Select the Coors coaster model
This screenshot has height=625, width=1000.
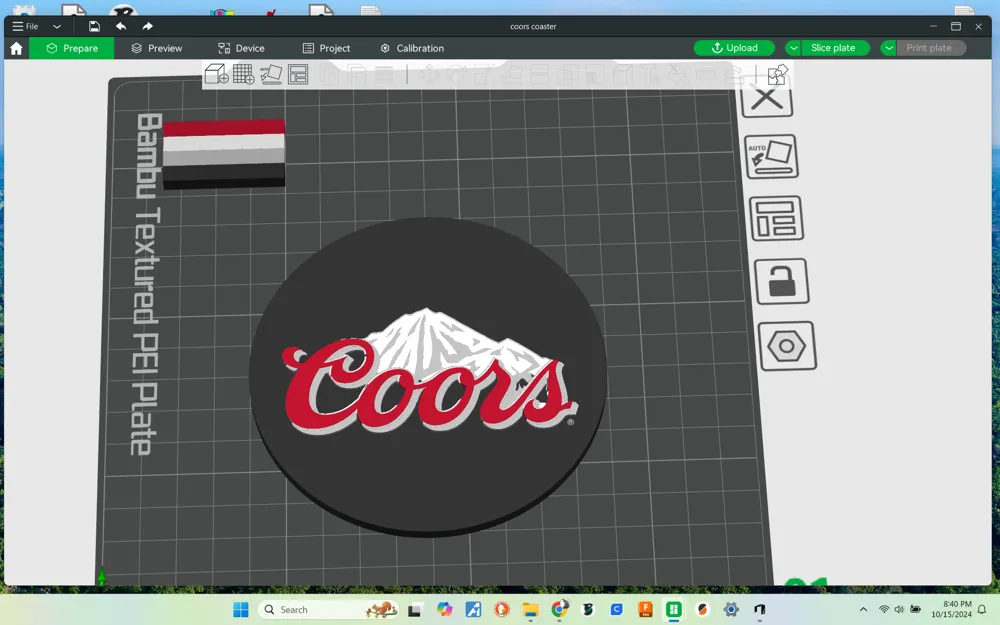pyautogui.click(x=427, y=376)
